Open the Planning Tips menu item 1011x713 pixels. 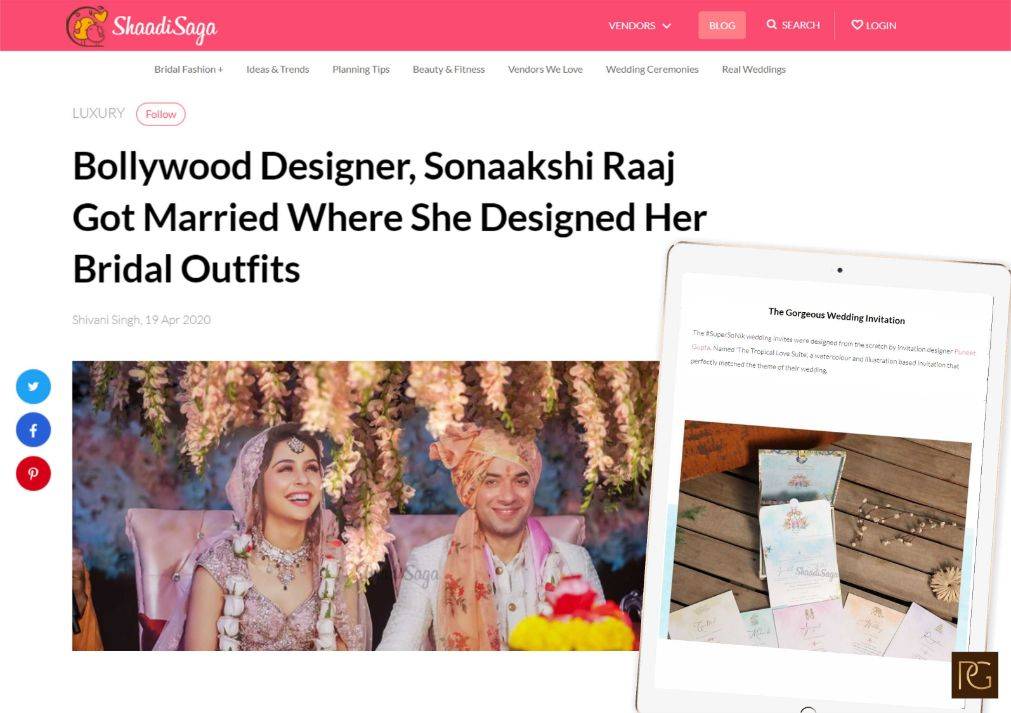361,69
